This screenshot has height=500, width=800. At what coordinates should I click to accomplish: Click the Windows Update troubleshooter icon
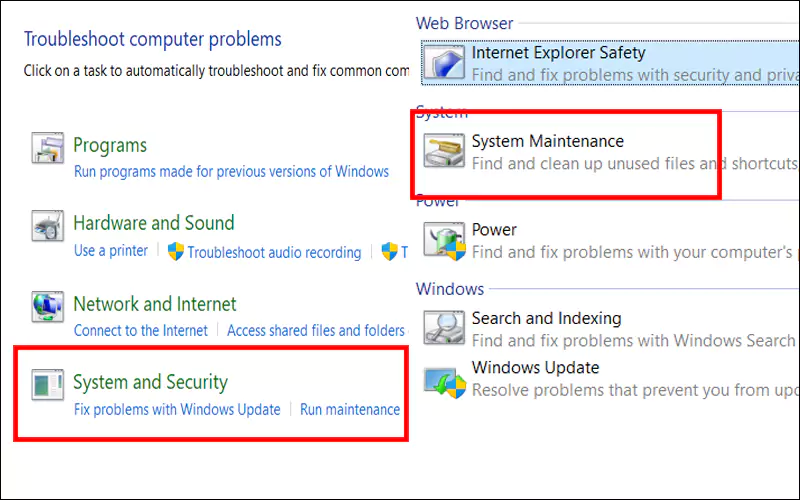[444, 381]
